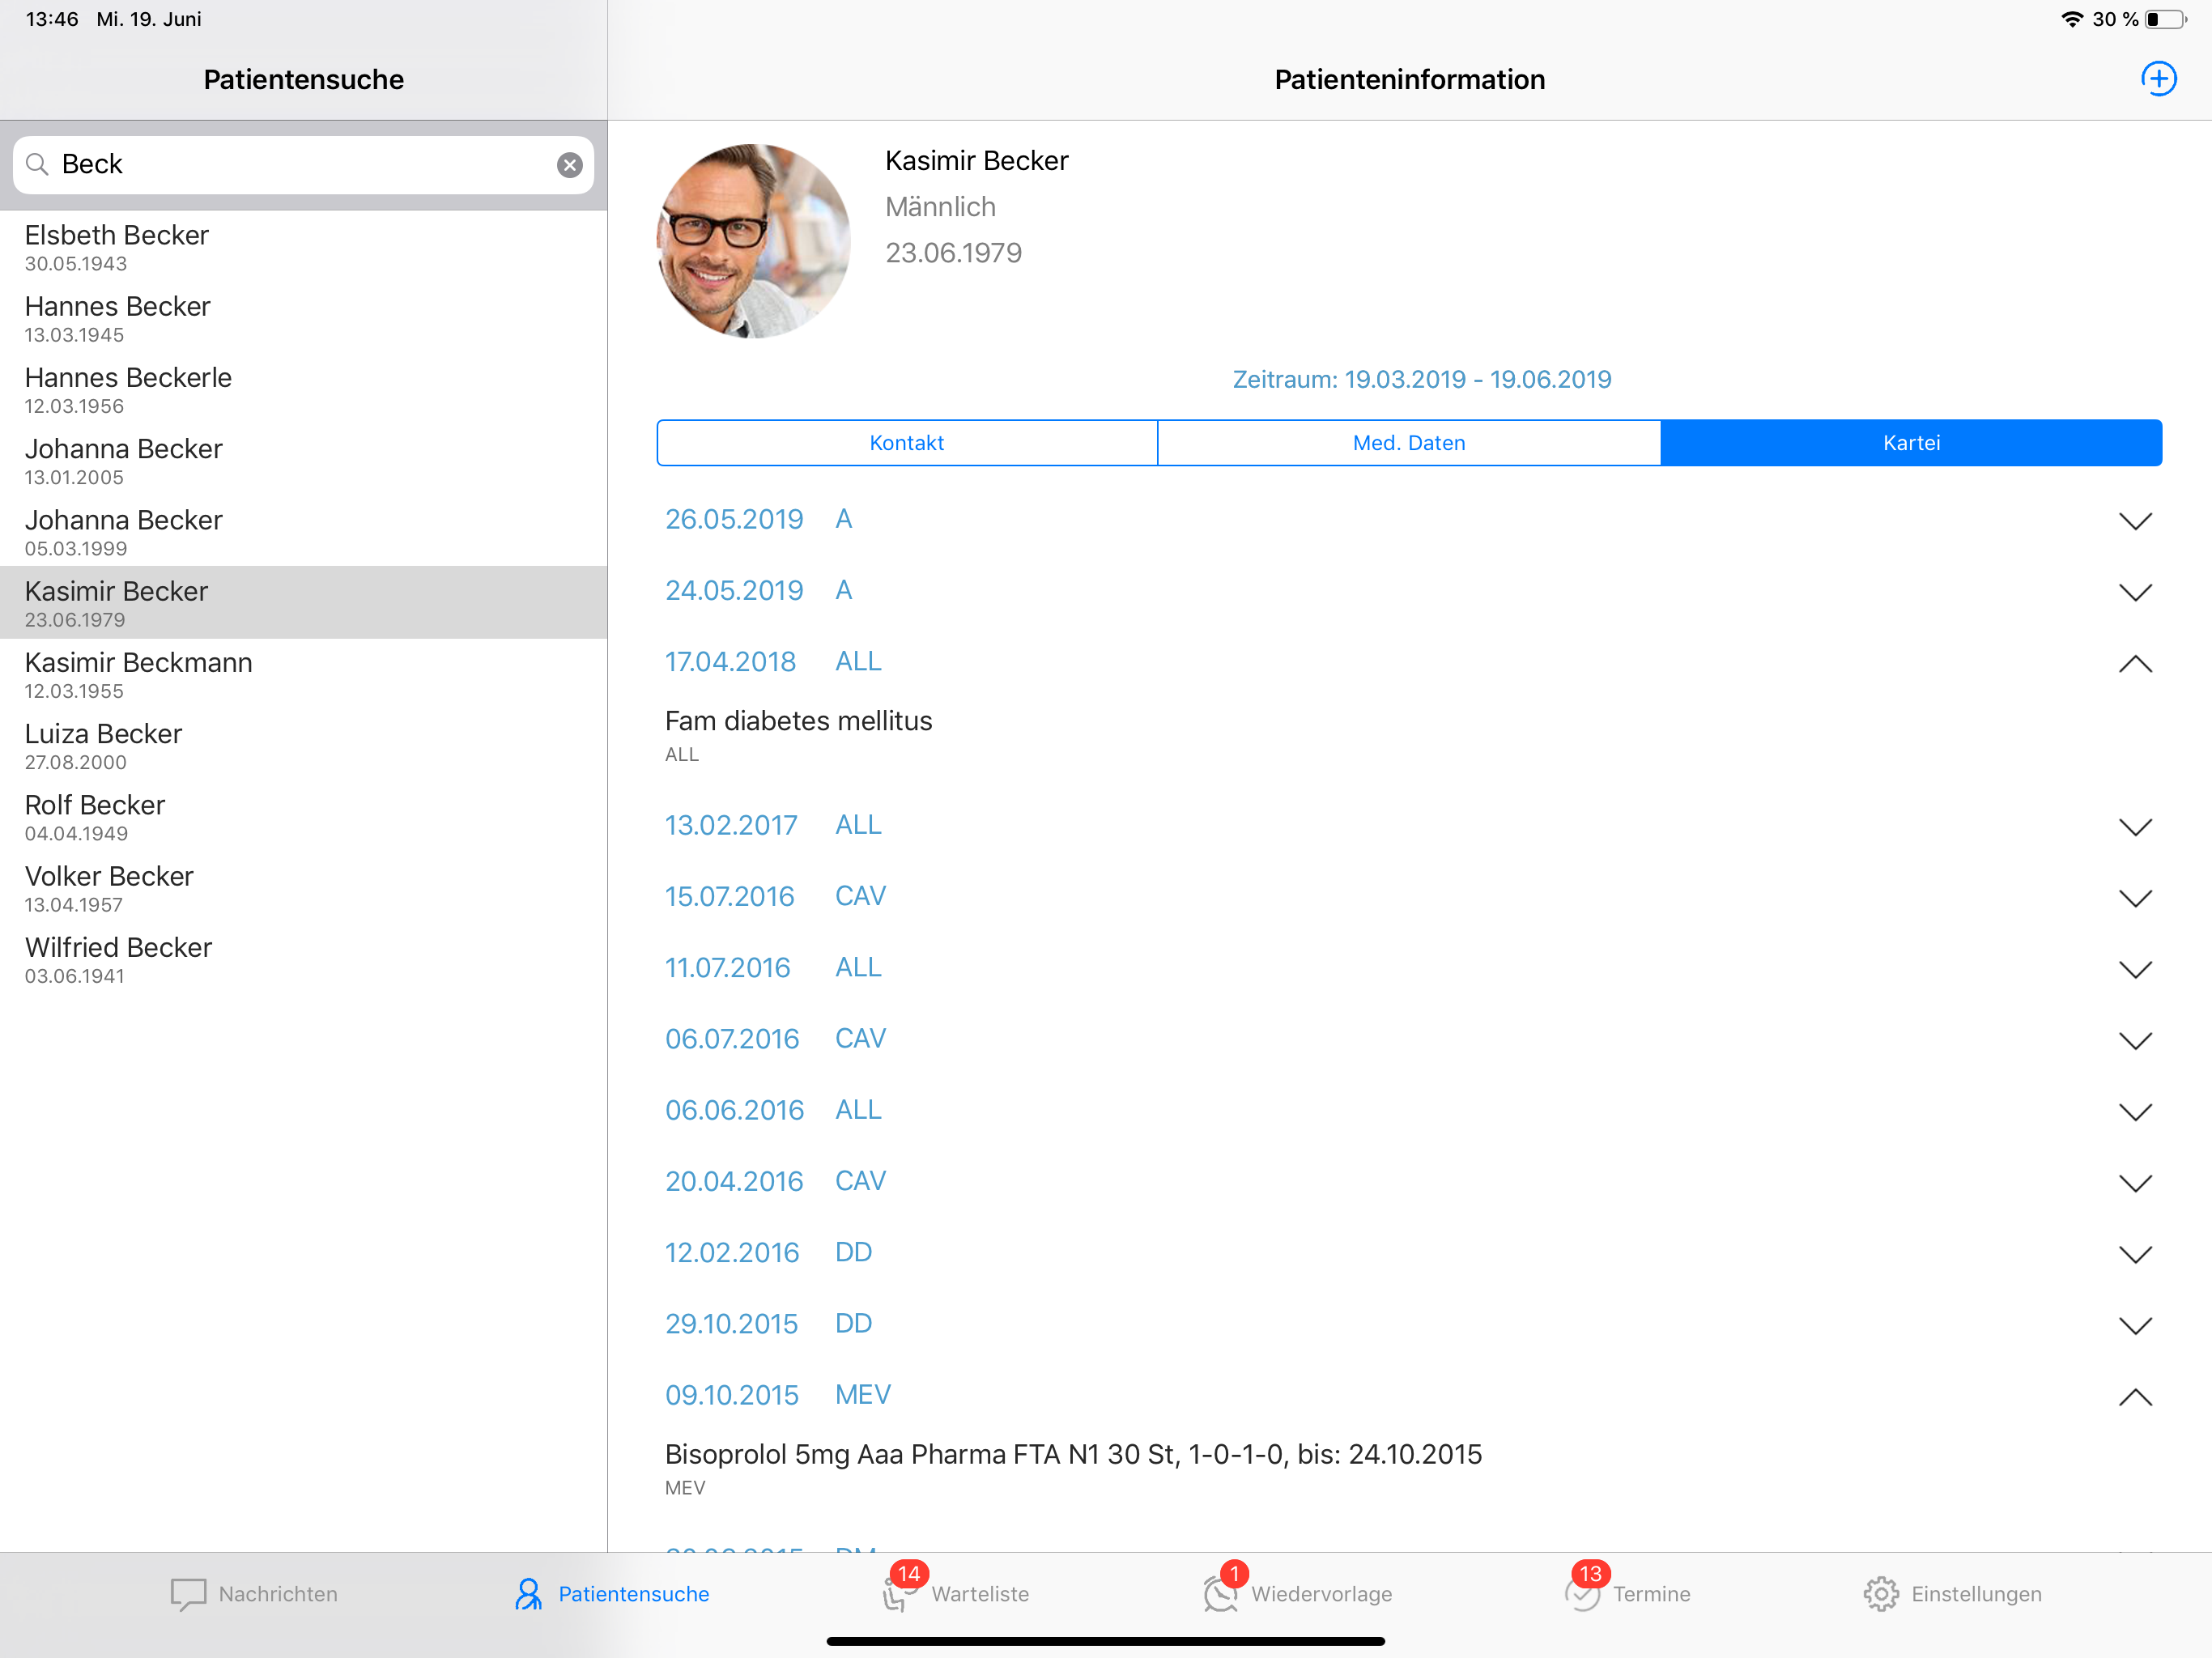The width and height of the screenshot is (2212, 1658).
Task: Select patient Elsbeth Becker
Action: [303, 247]
